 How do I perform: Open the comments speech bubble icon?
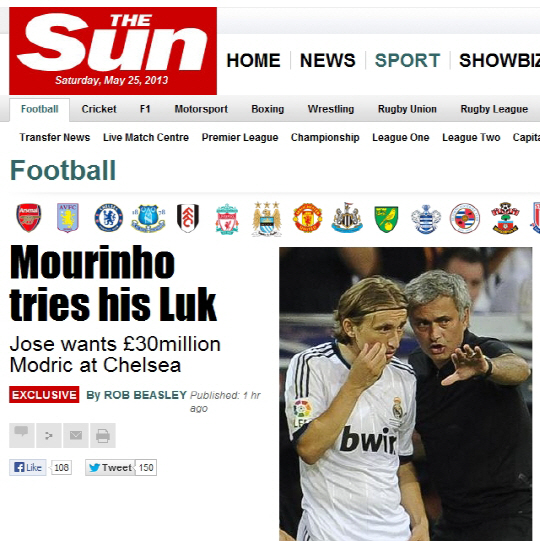21,435
